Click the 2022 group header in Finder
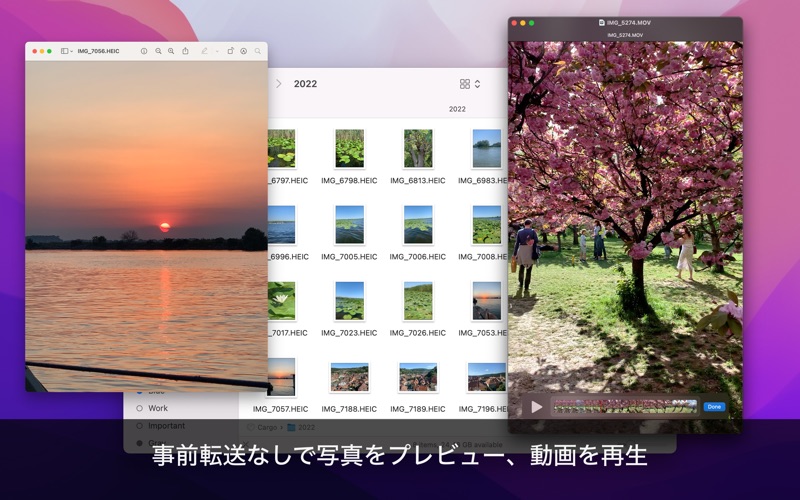The width and height of the screenshot is (800, 500). click(457, 109)
